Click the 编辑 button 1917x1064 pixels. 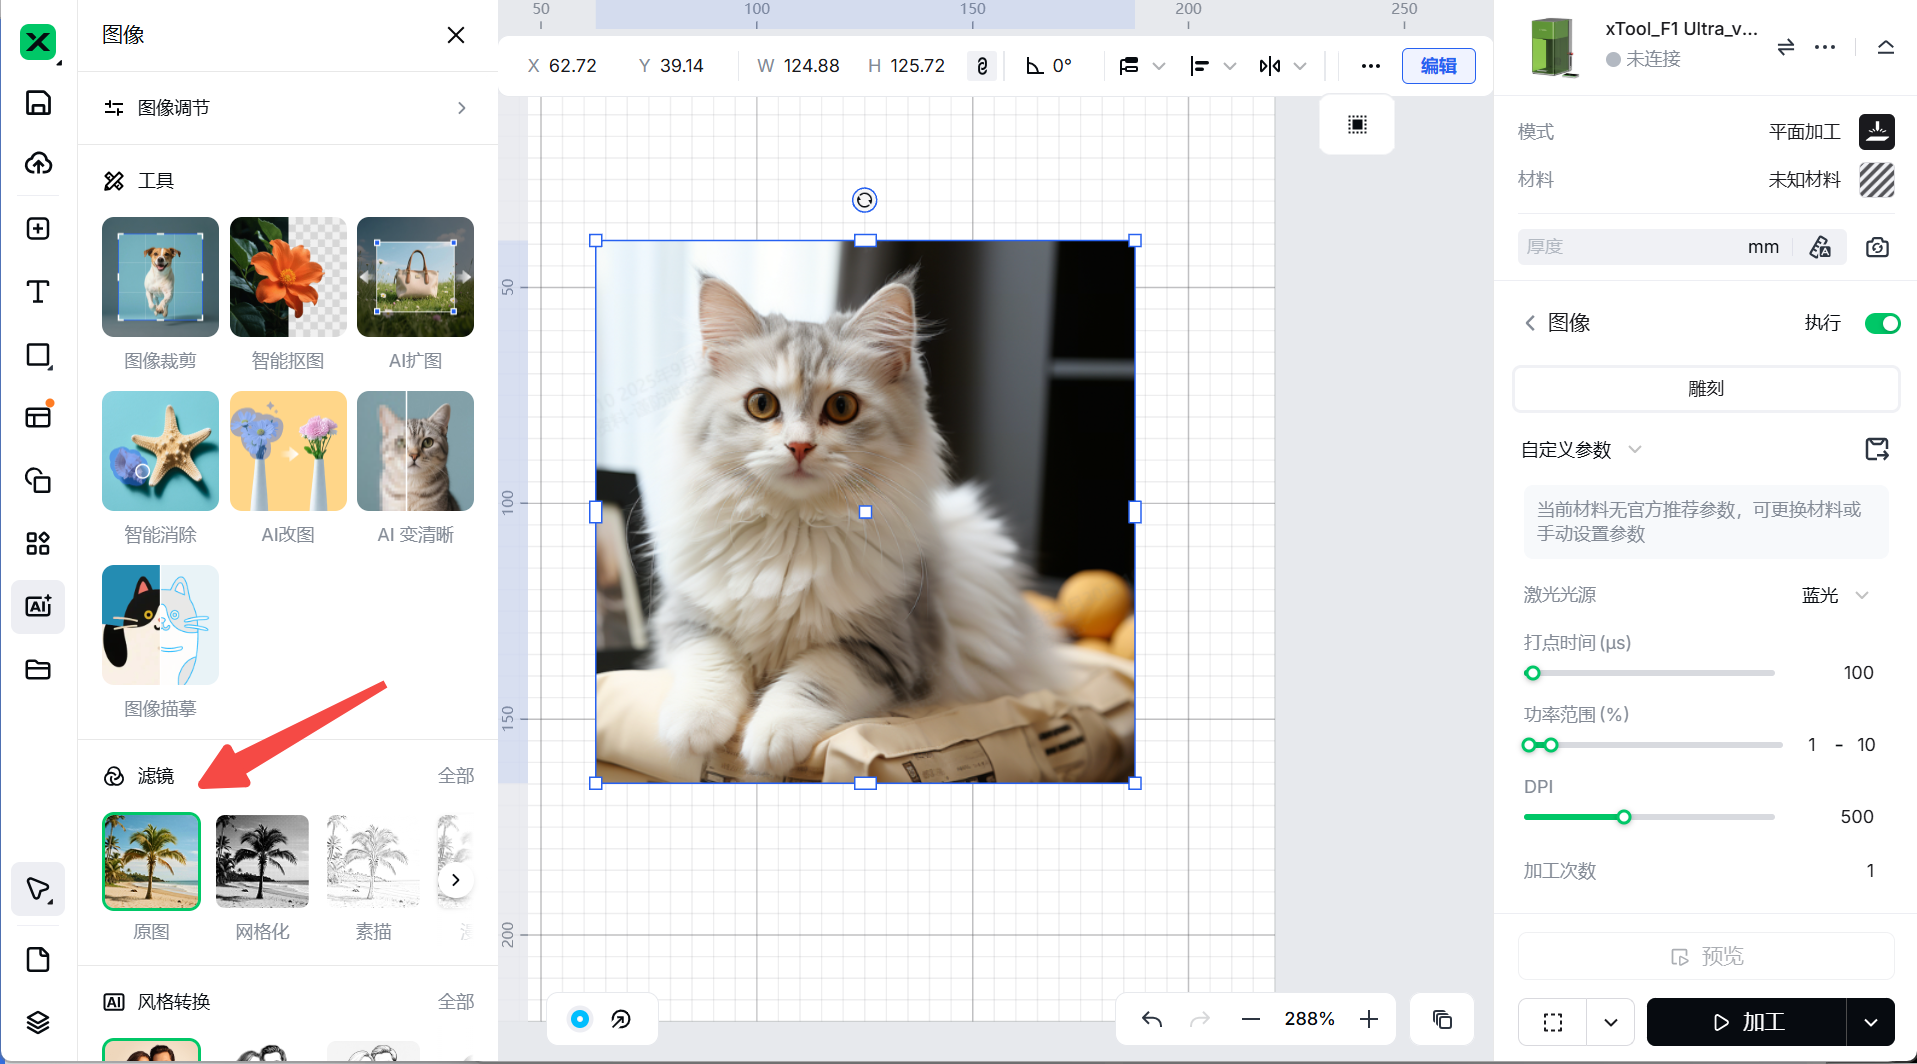(1438, 66)
